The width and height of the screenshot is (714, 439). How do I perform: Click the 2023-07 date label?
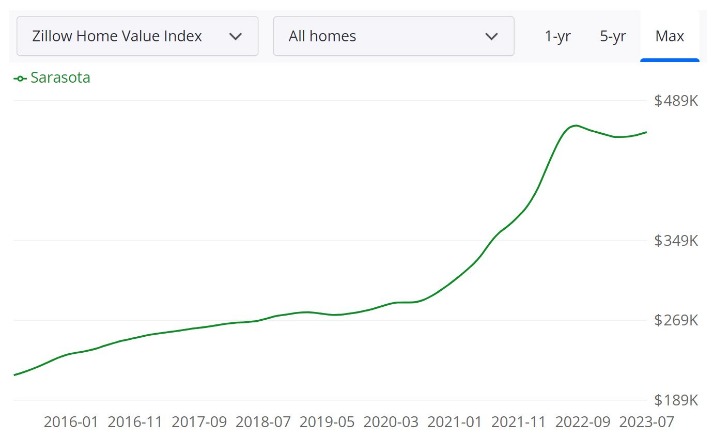[647, 422]
